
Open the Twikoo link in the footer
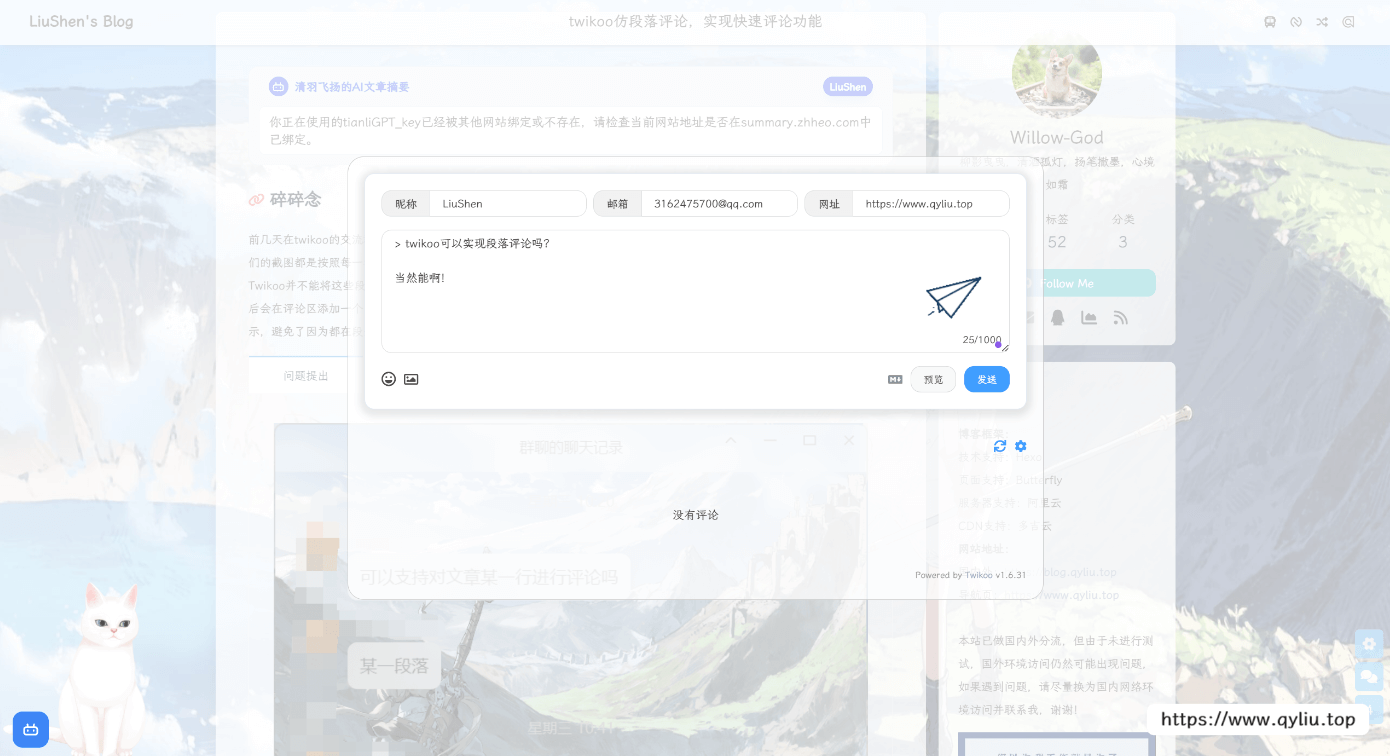978,575
